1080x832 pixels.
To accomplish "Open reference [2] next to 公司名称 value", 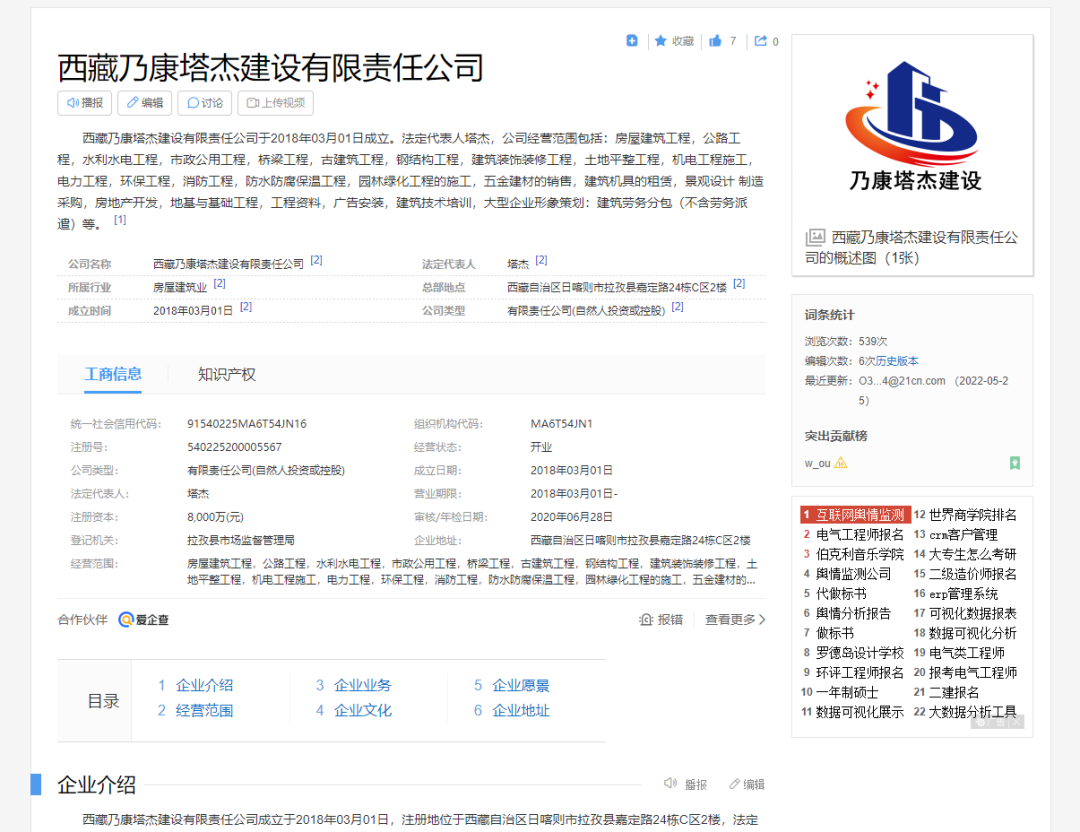I will [316, 260].
